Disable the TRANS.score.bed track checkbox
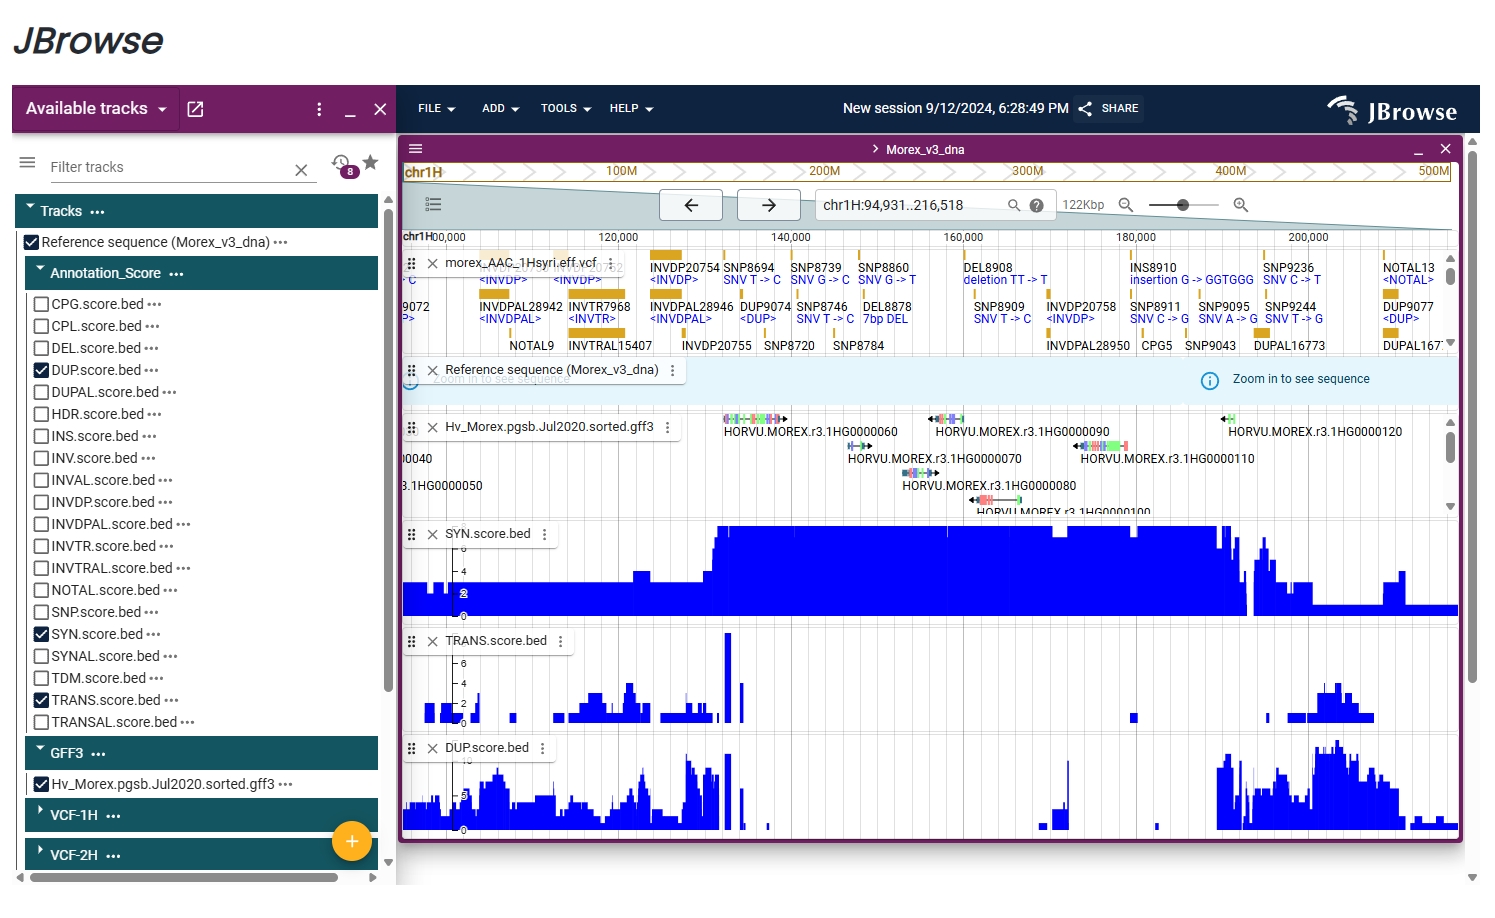1495x918 pixels. 42,700
